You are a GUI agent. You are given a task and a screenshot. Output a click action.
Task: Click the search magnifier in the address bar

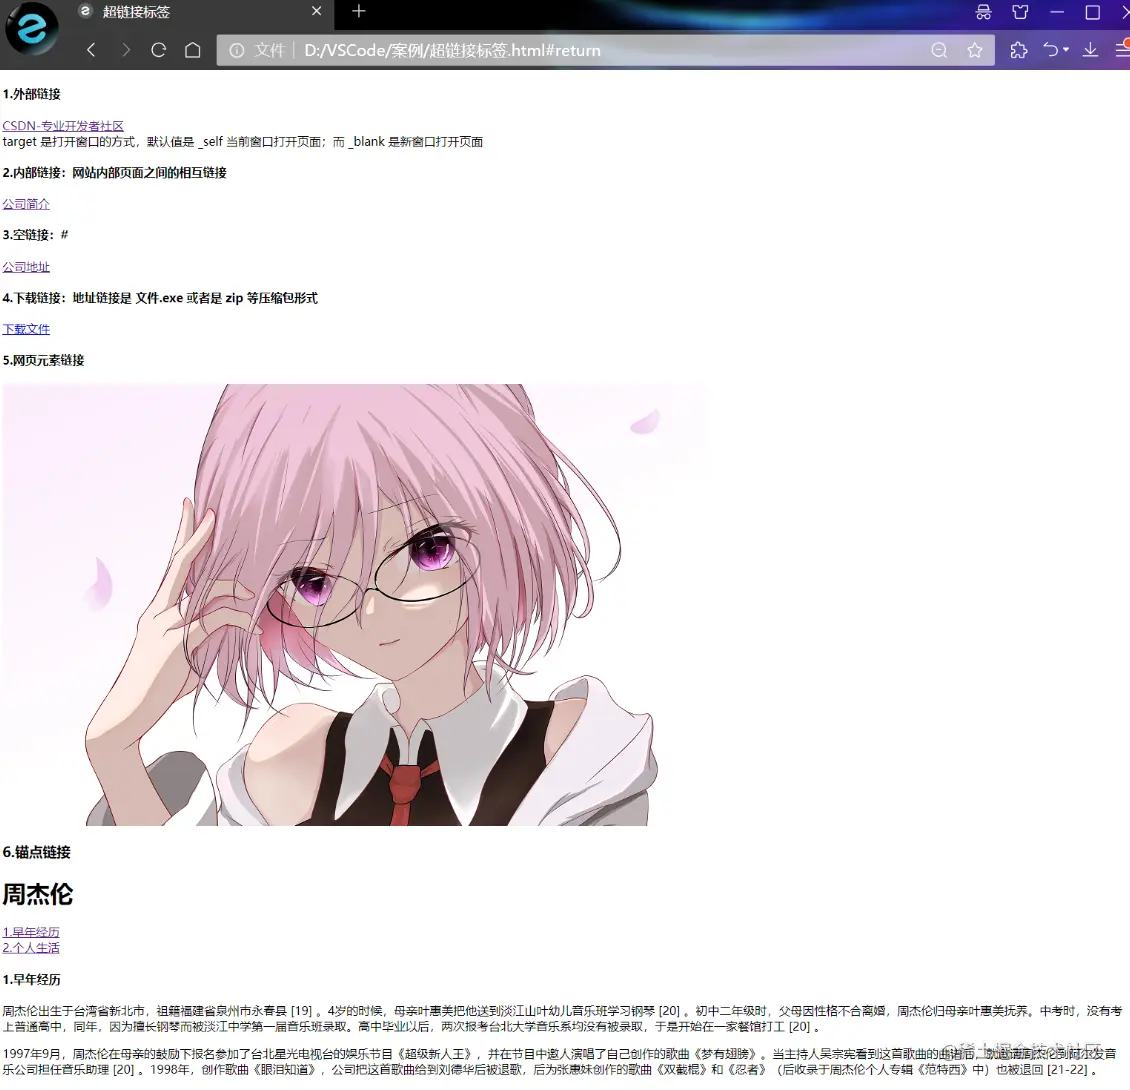coord(939,49)
